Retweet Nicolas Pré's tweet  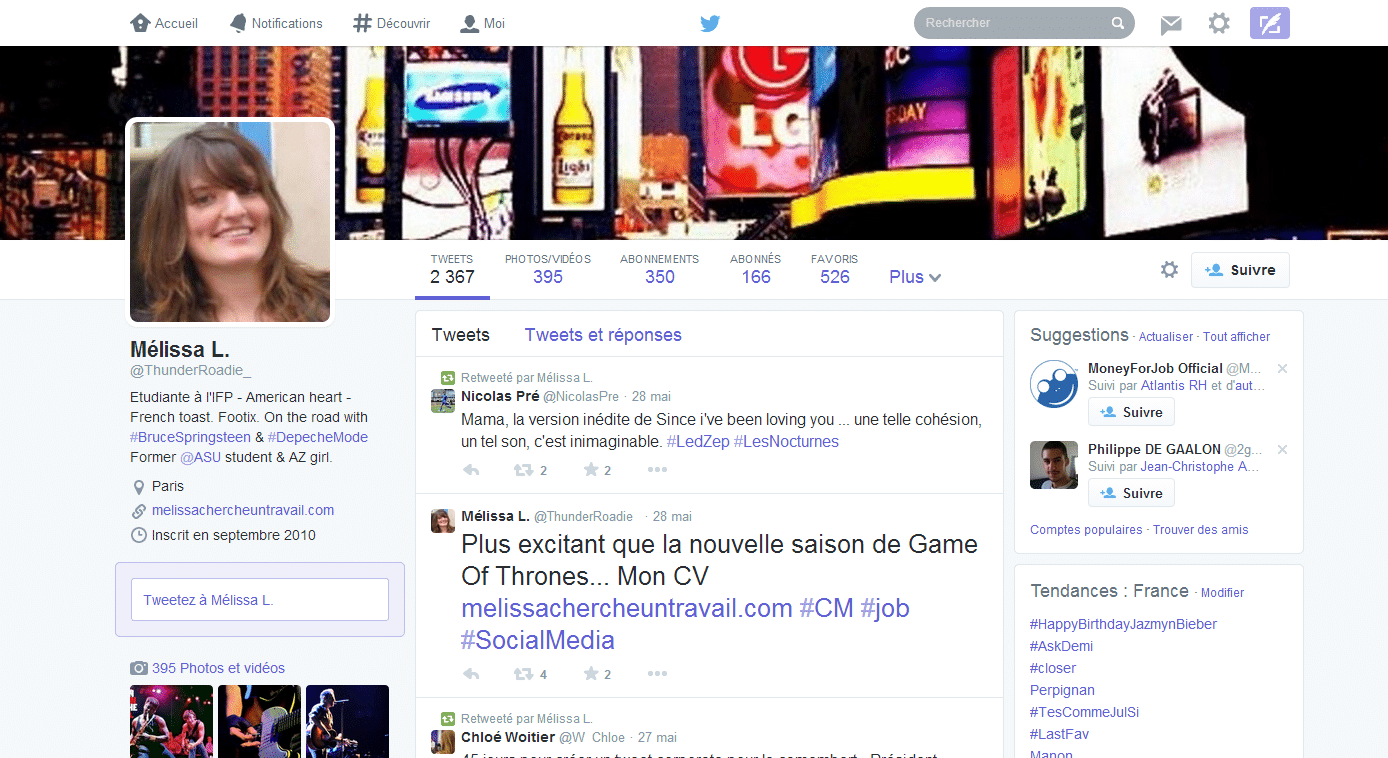523,470
